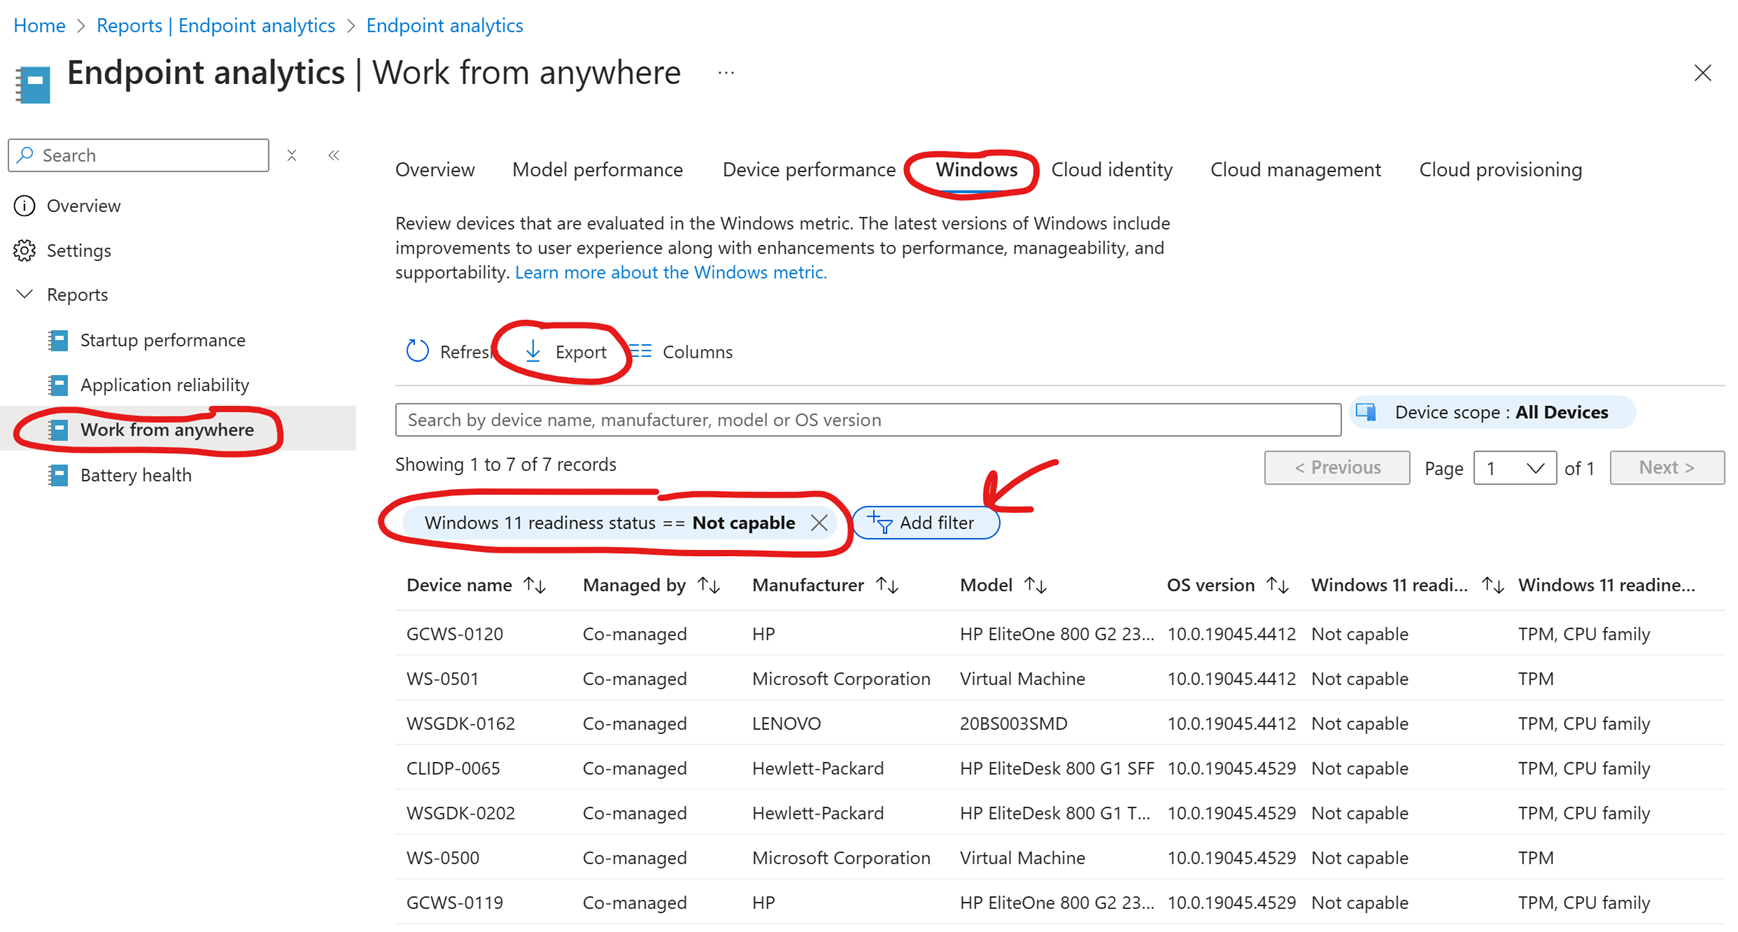
Task: Select device GCWS-0119
Action: [455, 903]
